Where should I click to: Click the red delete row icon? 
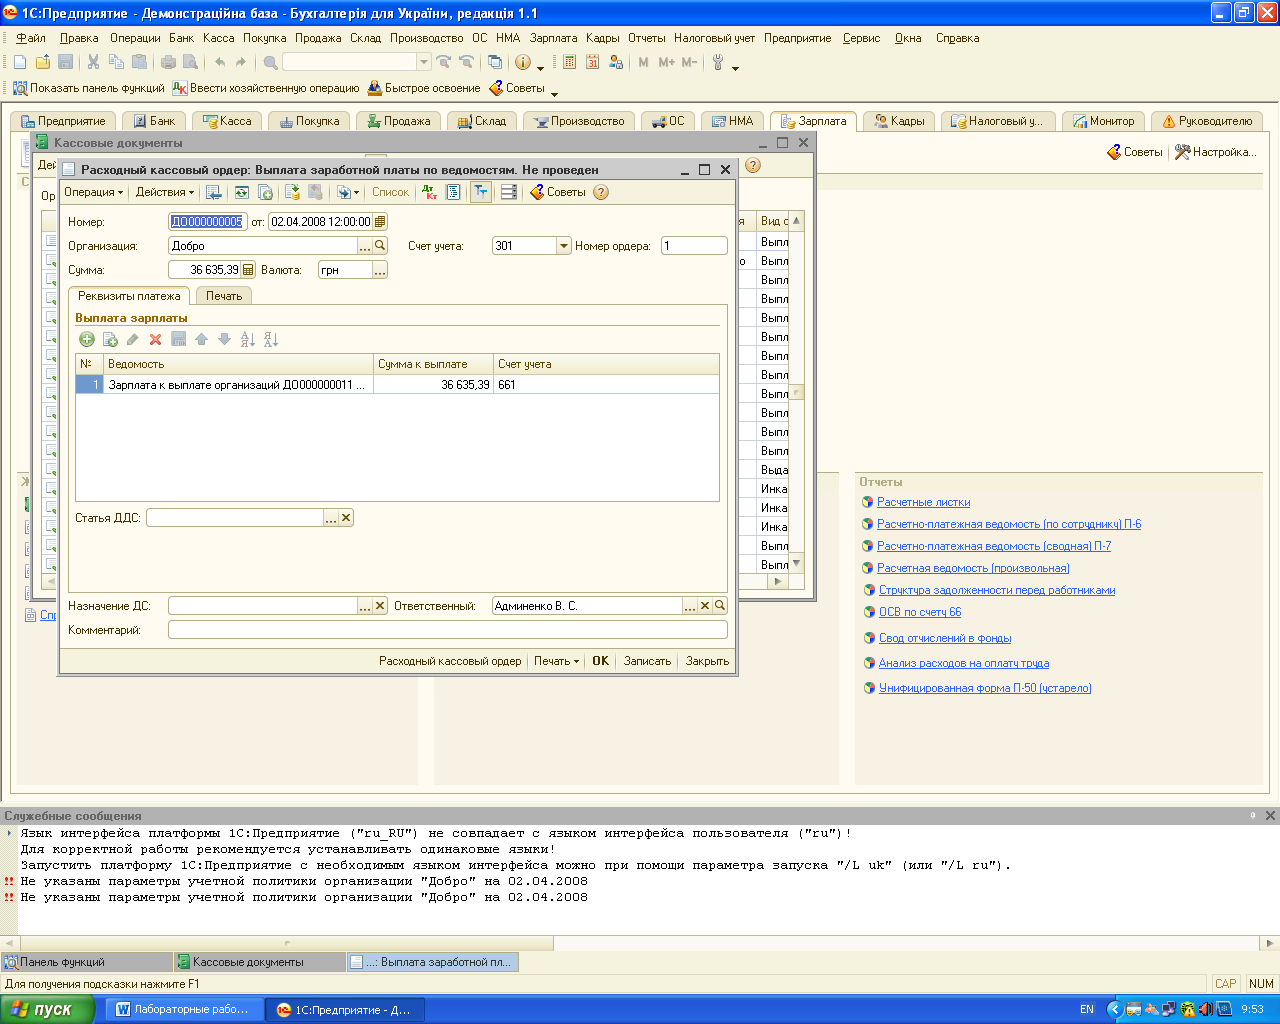click(x=155, y=340)
